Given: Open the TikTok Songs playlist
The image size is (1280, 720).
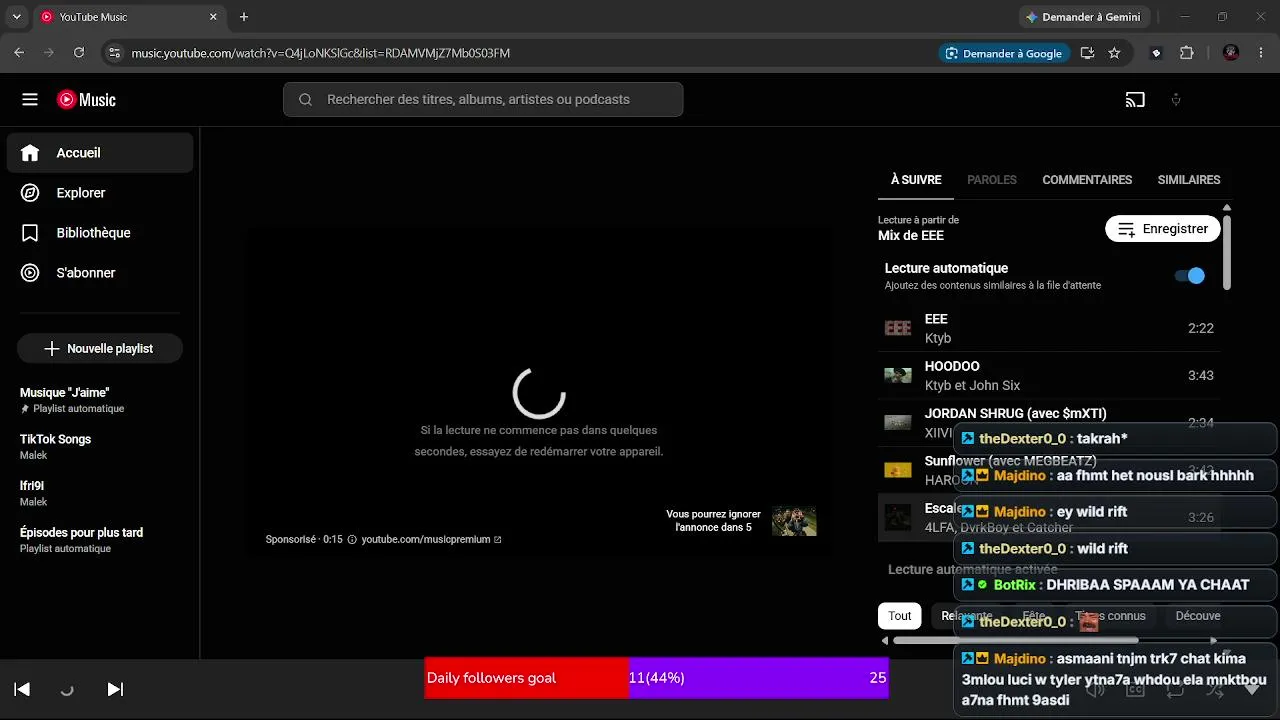Looking at the screenshot, I should (x=100, y=447).
